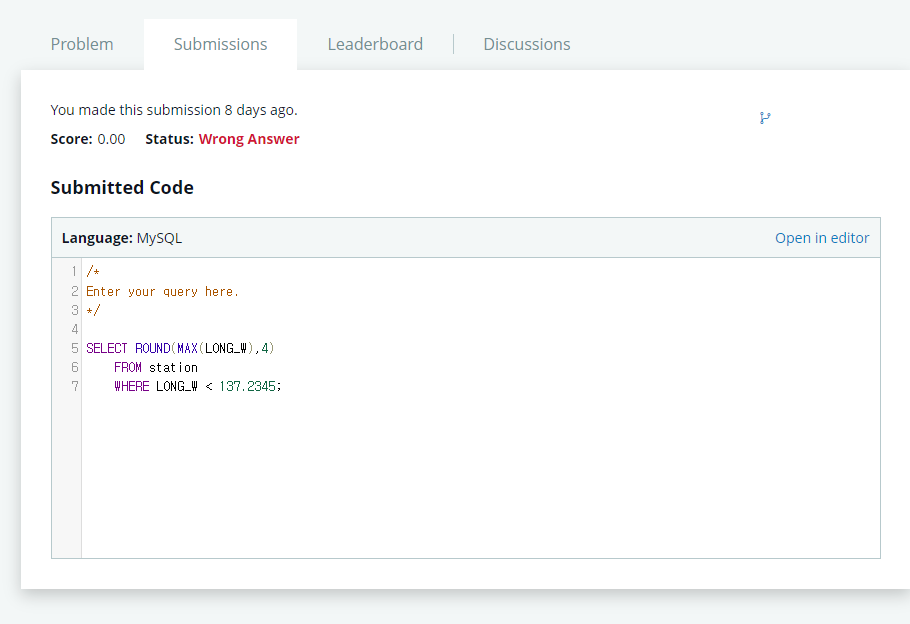Image resolution: width=910 pixels, height=624 pixels.
Task: Click the small branch icon near submission info
Action: click(x=765, y=118)
